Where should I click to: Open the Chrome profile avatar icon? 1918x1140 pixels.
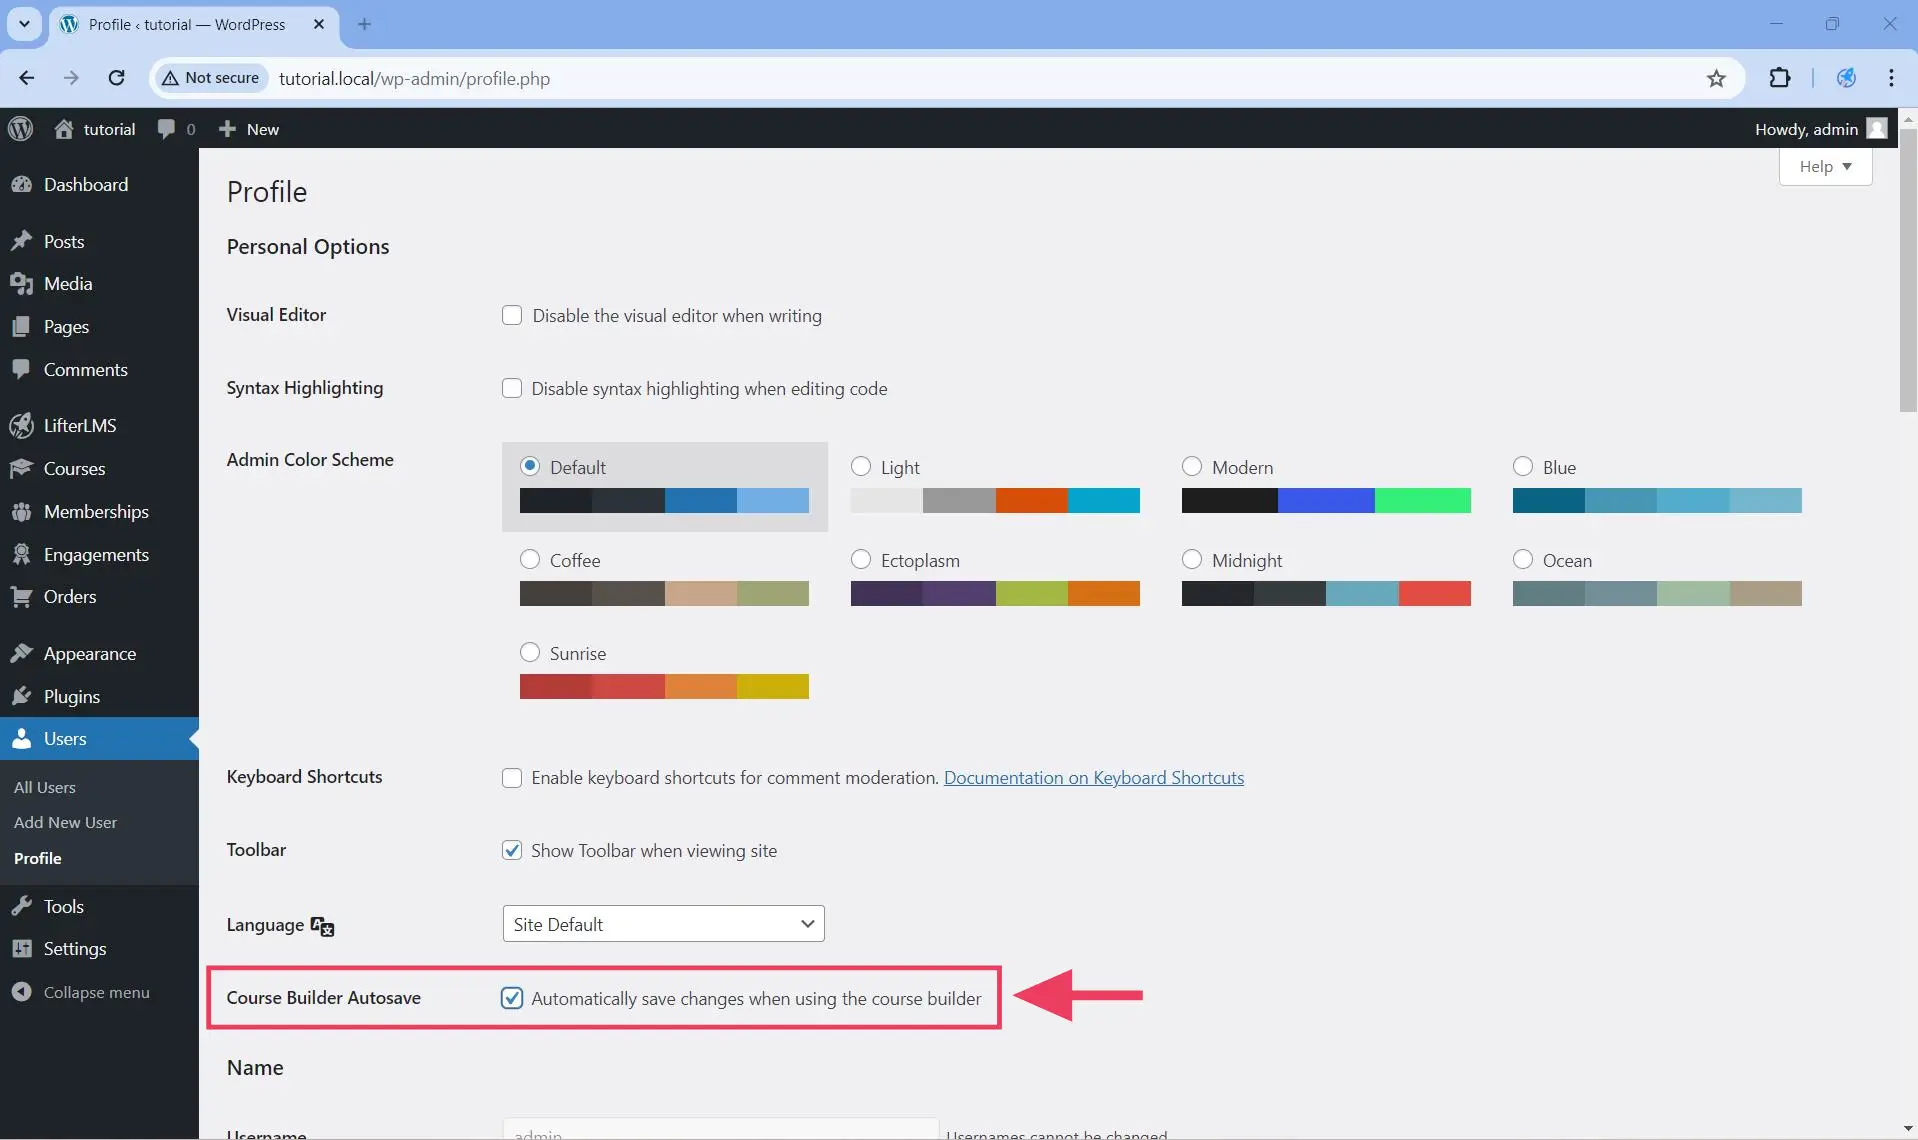[1846, 78]
